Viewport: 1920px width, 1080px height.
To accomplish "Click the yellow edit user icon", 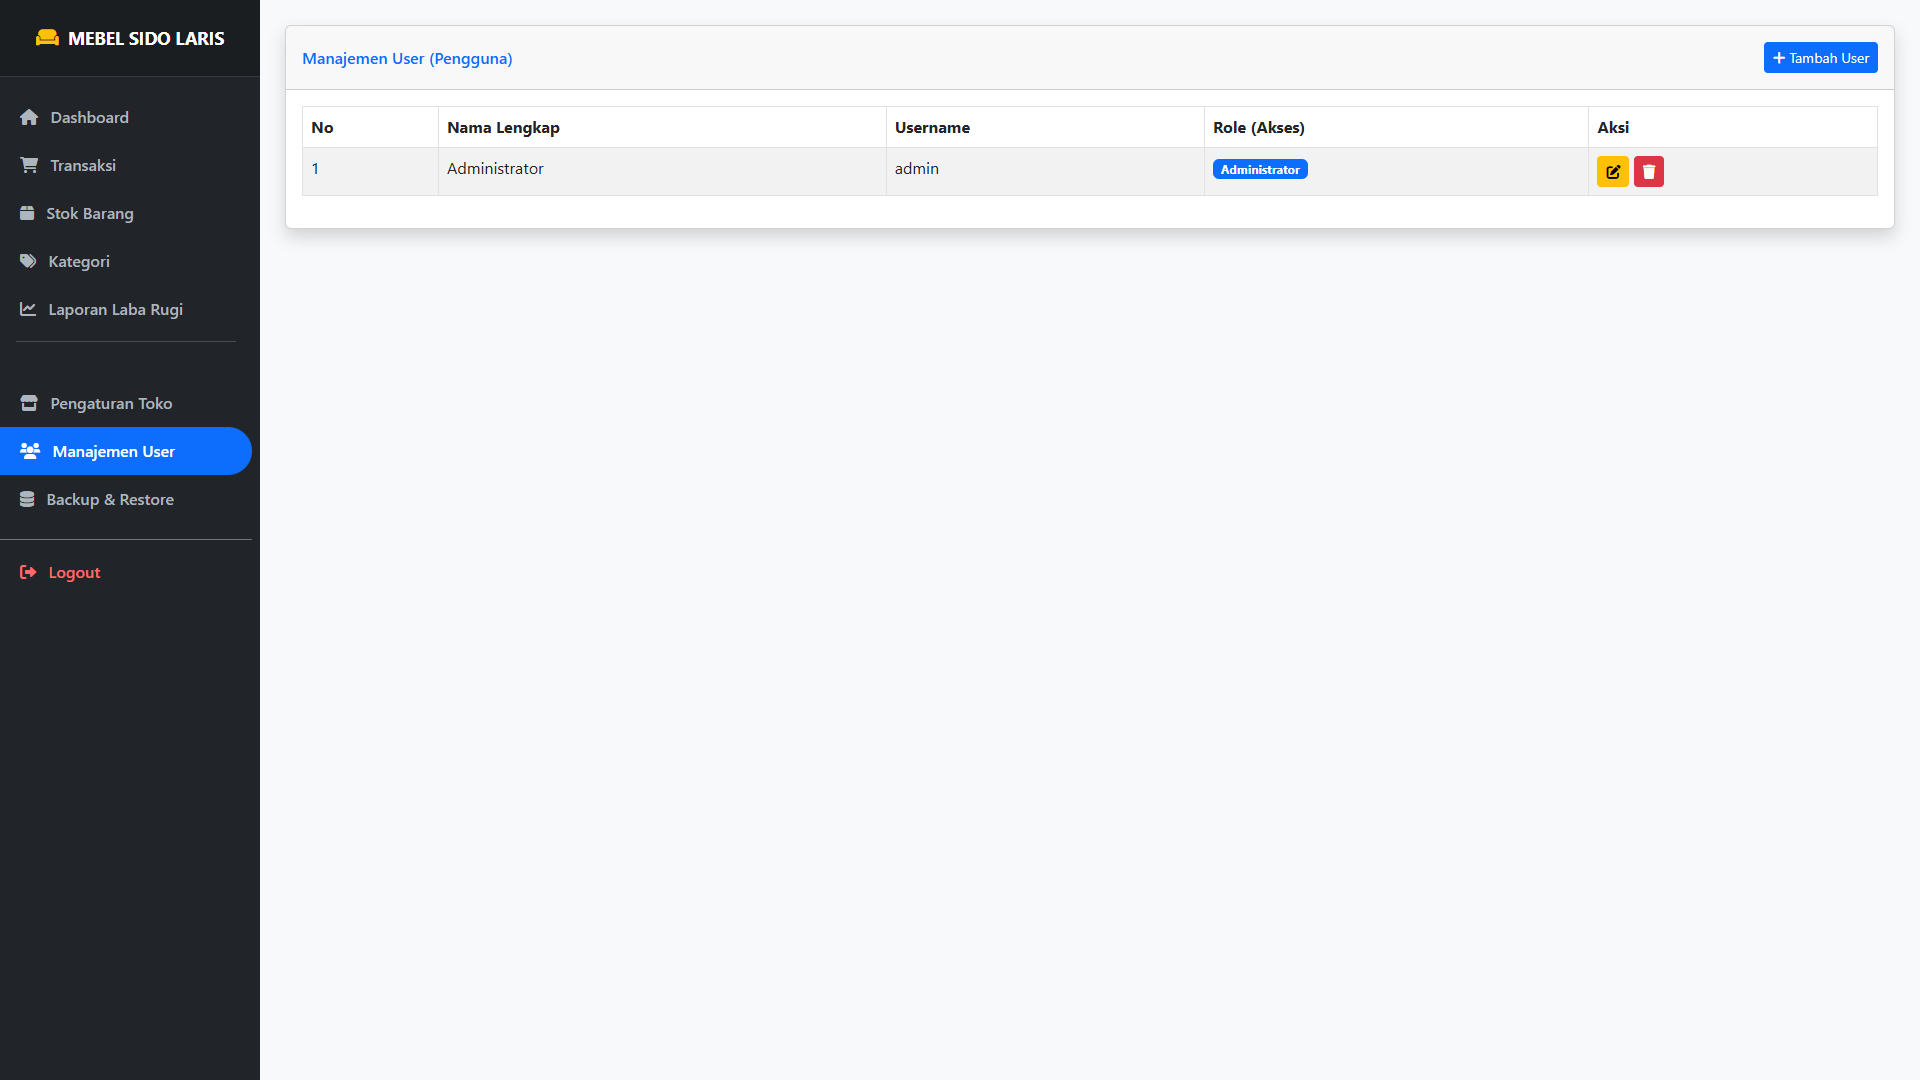I will pyautogui.click(x=1612, y=172).
